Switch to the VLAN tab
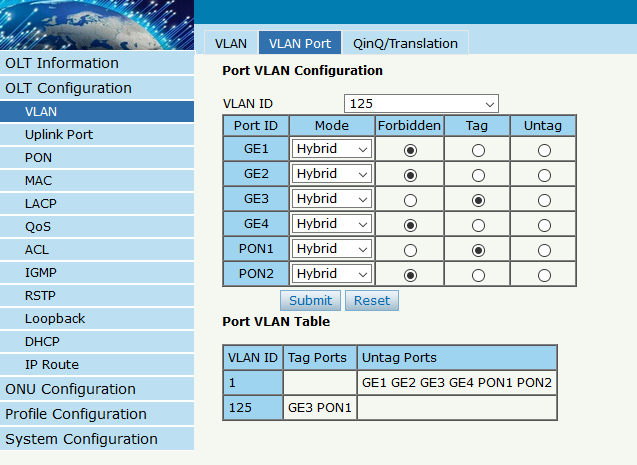This screenshot has width=637, height=465. pos(231,43)
